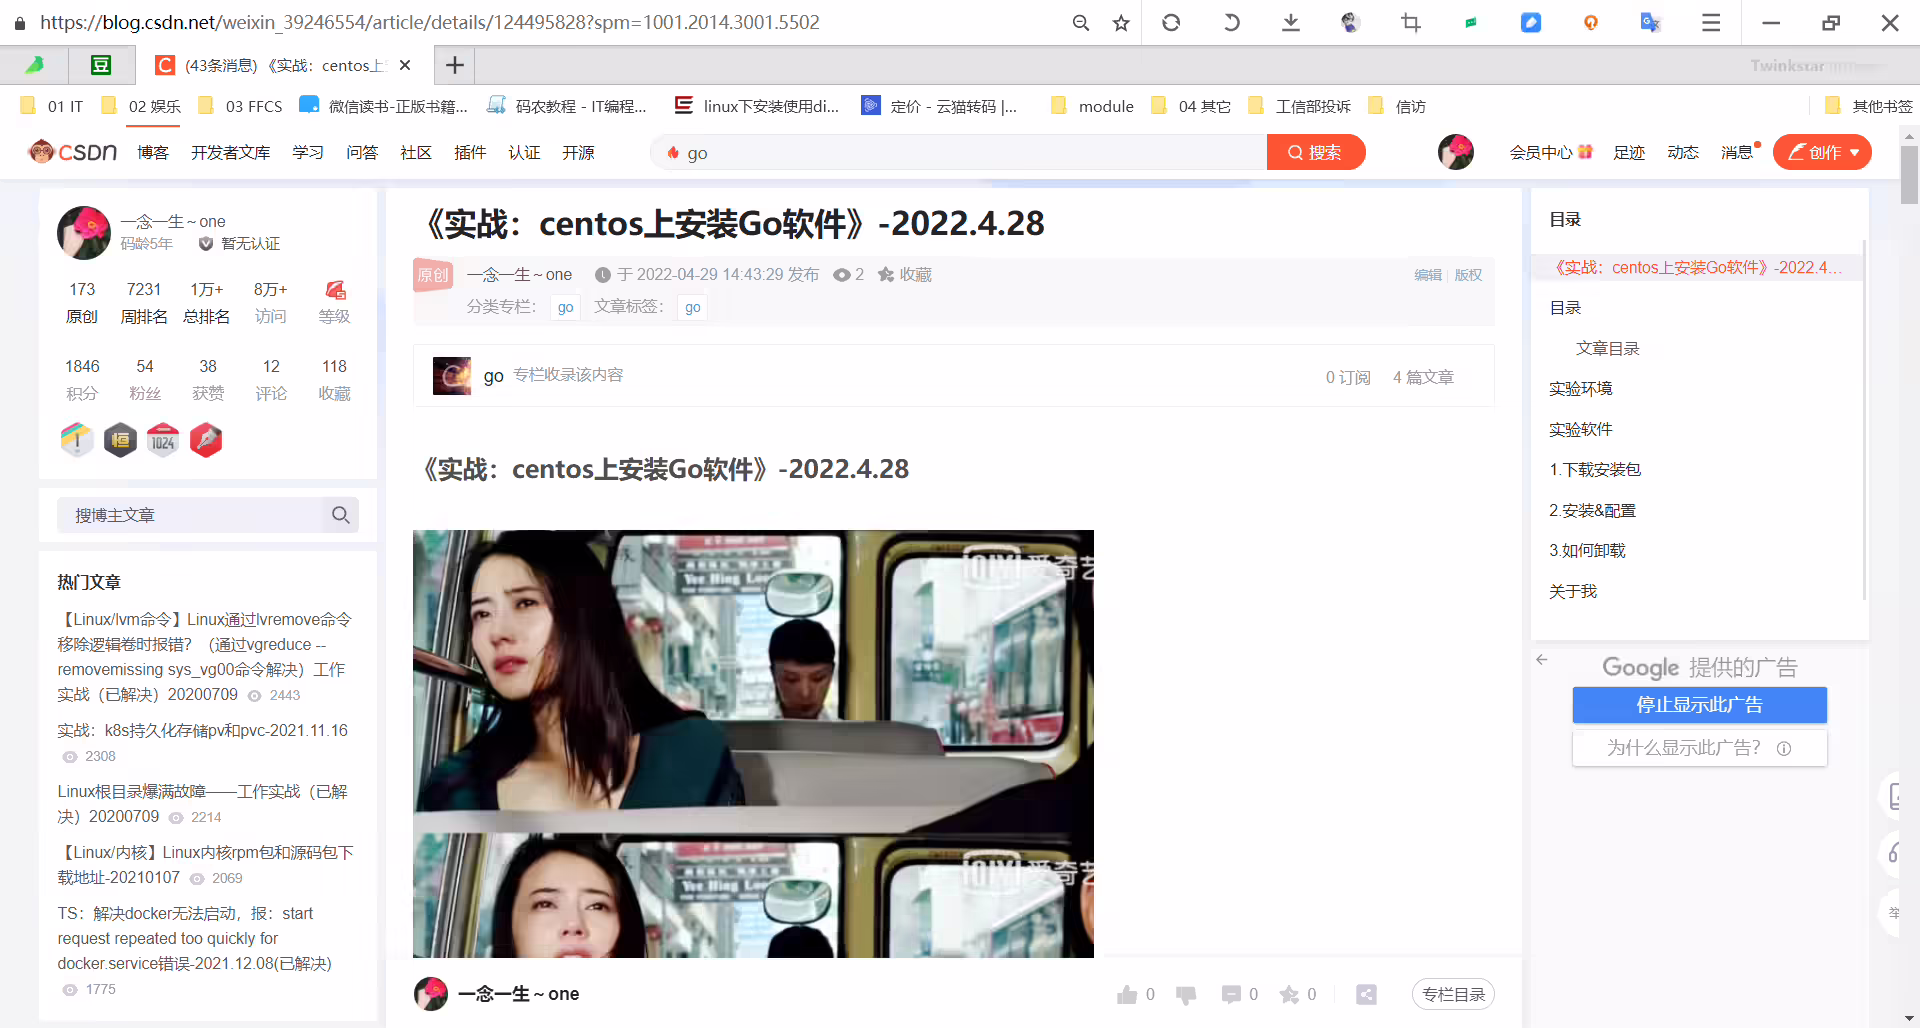
Task: Click the dark hexagon medal badge
Action: (x=120, y=440)
